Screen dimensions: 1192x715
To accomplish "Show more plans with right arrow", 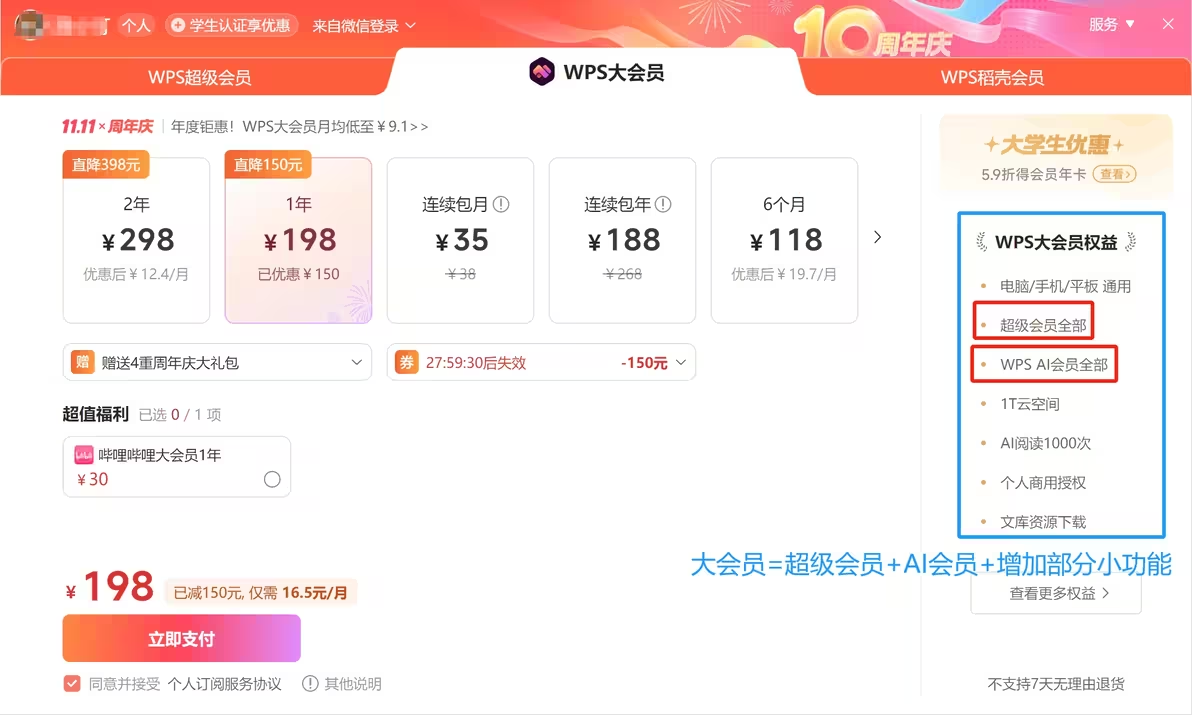I will click(877, 237).
